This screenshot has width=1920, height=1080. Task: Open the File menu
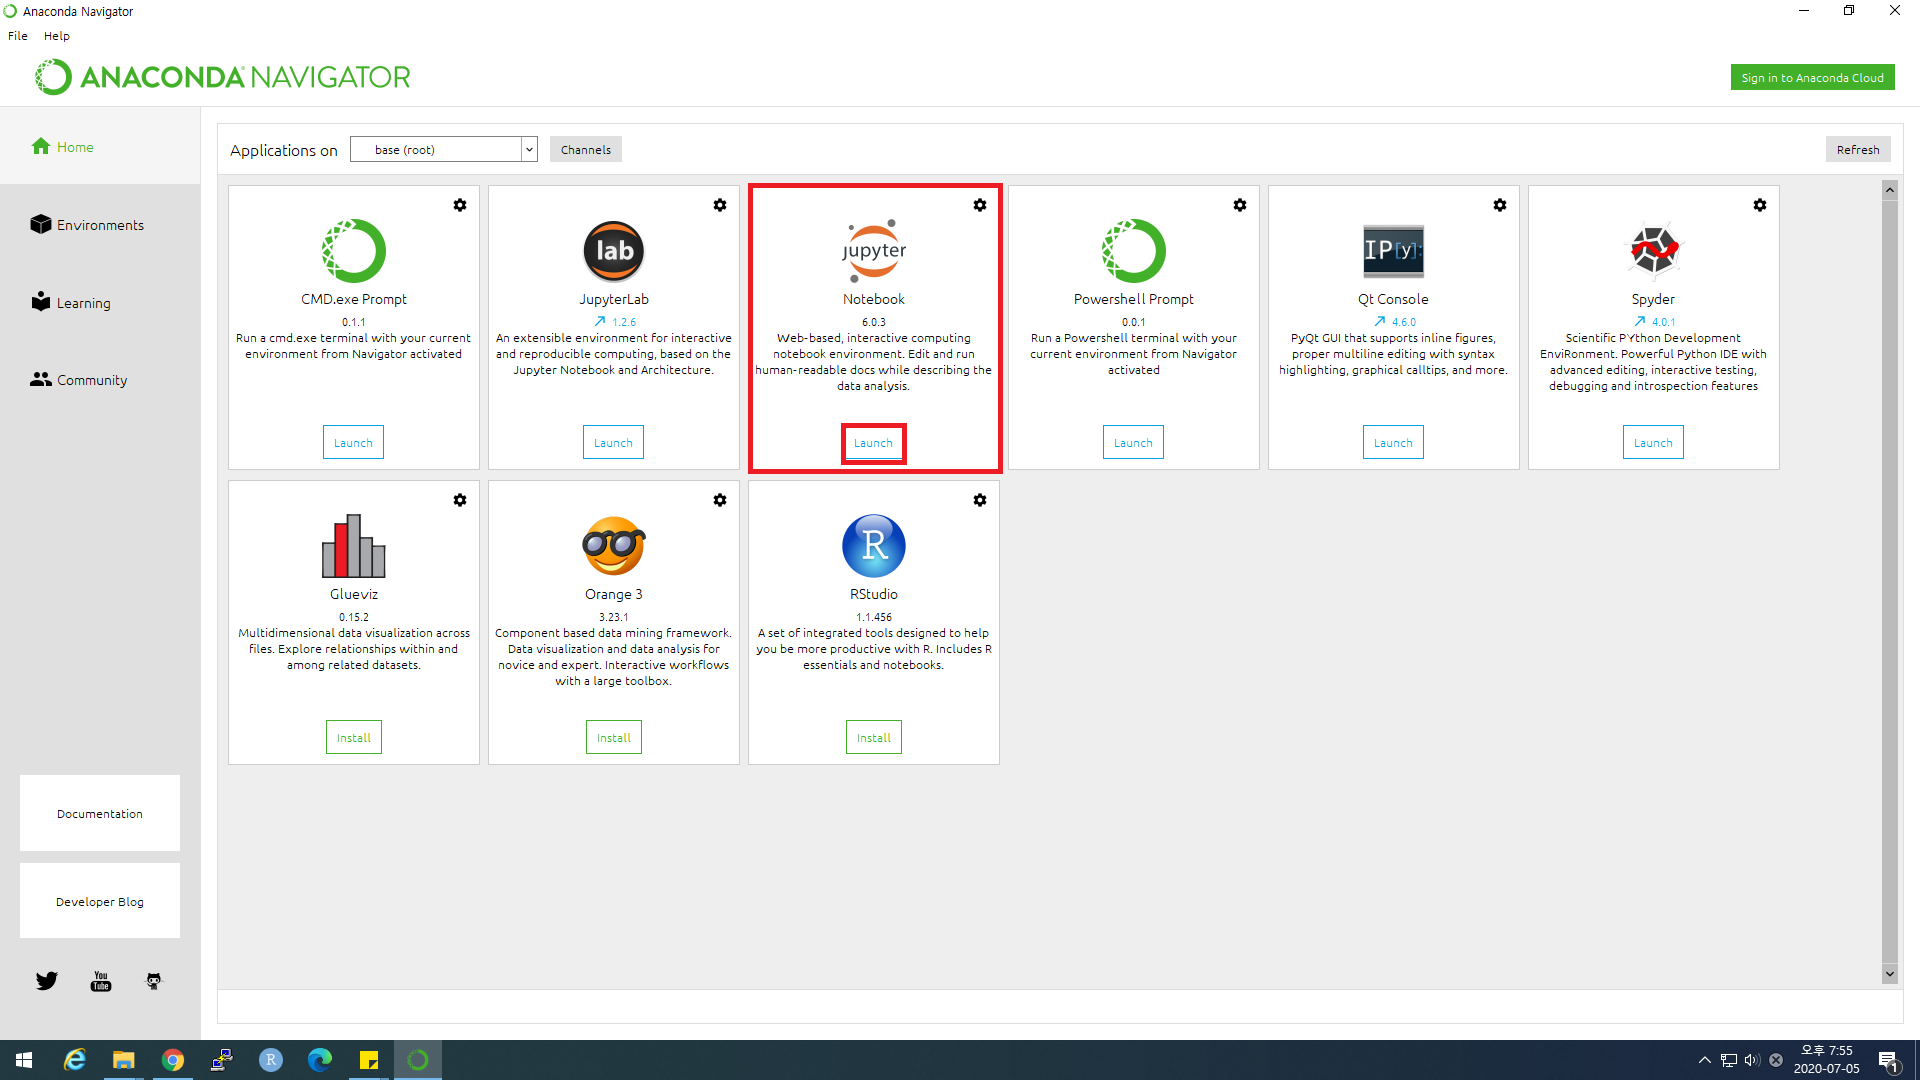(18, 36)
